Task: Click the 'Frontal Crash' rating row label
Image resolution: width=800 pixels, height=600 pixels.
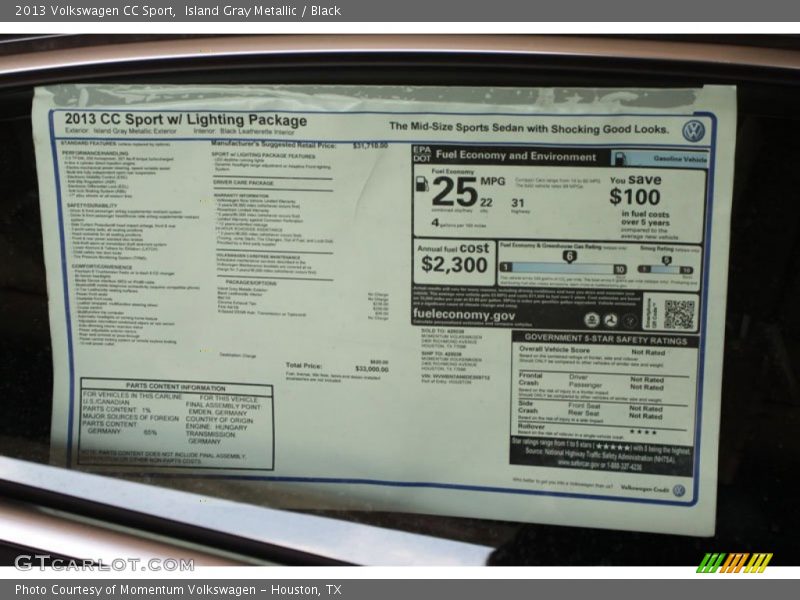Action: pyautogui.click(x=530, y=379)
